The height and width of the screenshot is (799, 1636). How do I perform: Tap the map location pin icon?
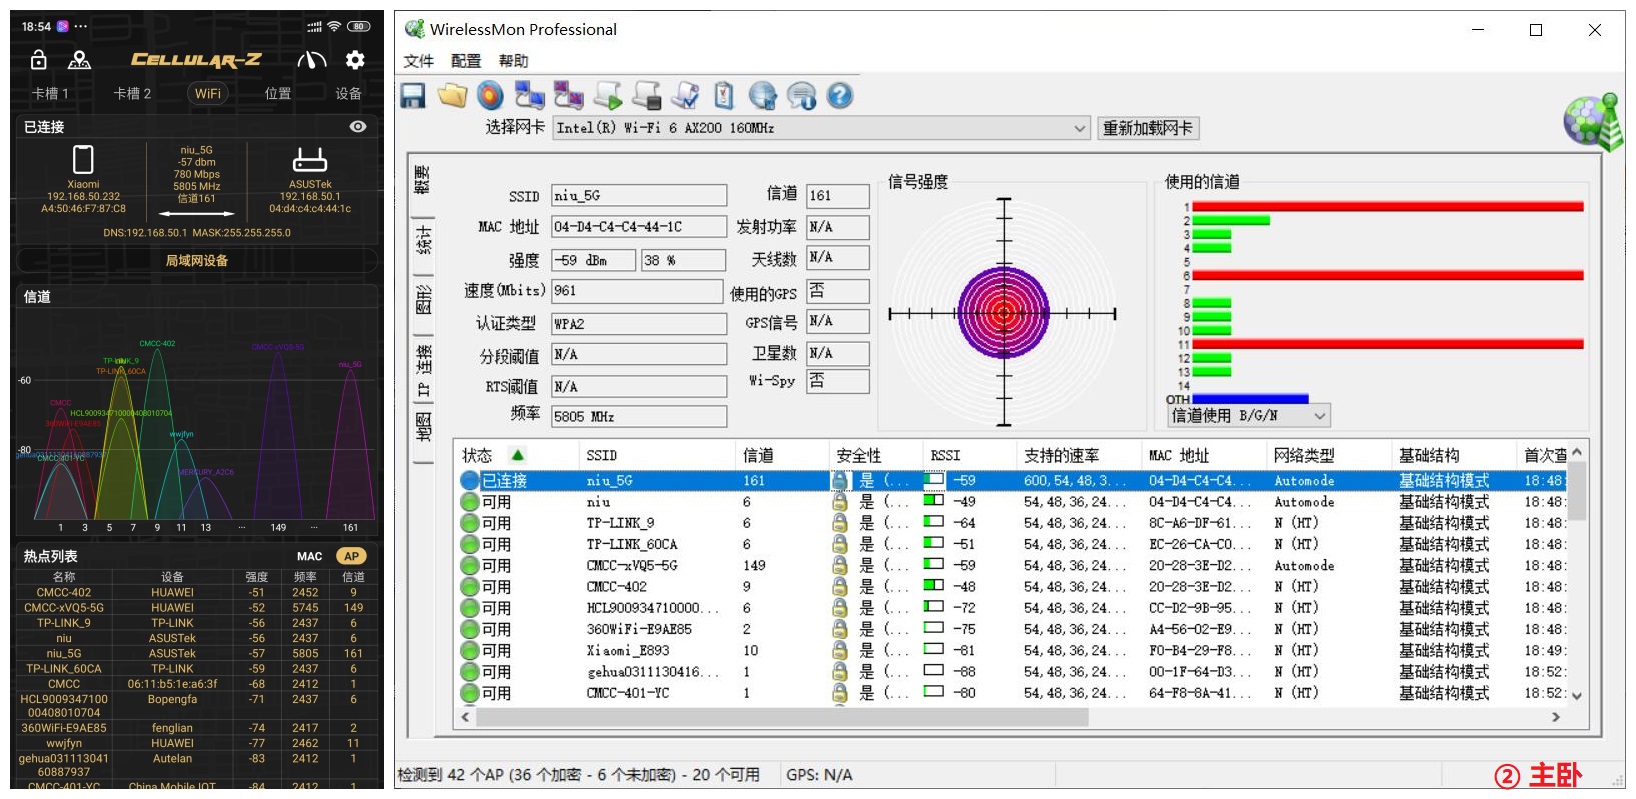[79, 60]
